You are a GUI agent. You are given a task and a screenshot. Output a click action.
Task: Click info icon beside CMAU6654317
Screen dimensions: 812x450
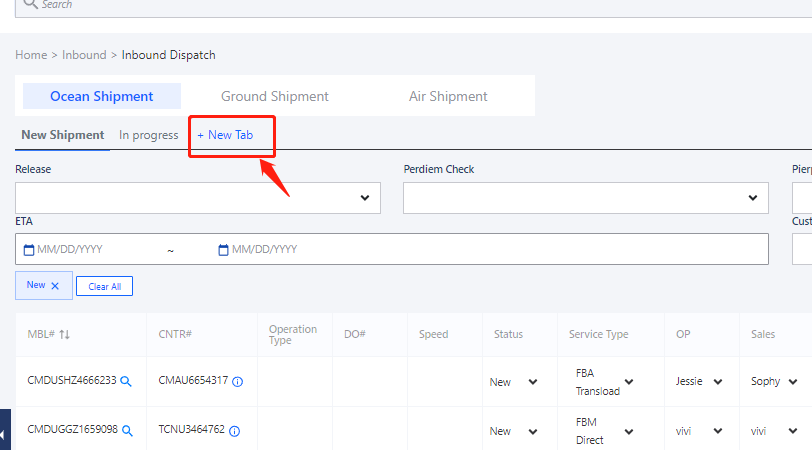tap(238, 381)
